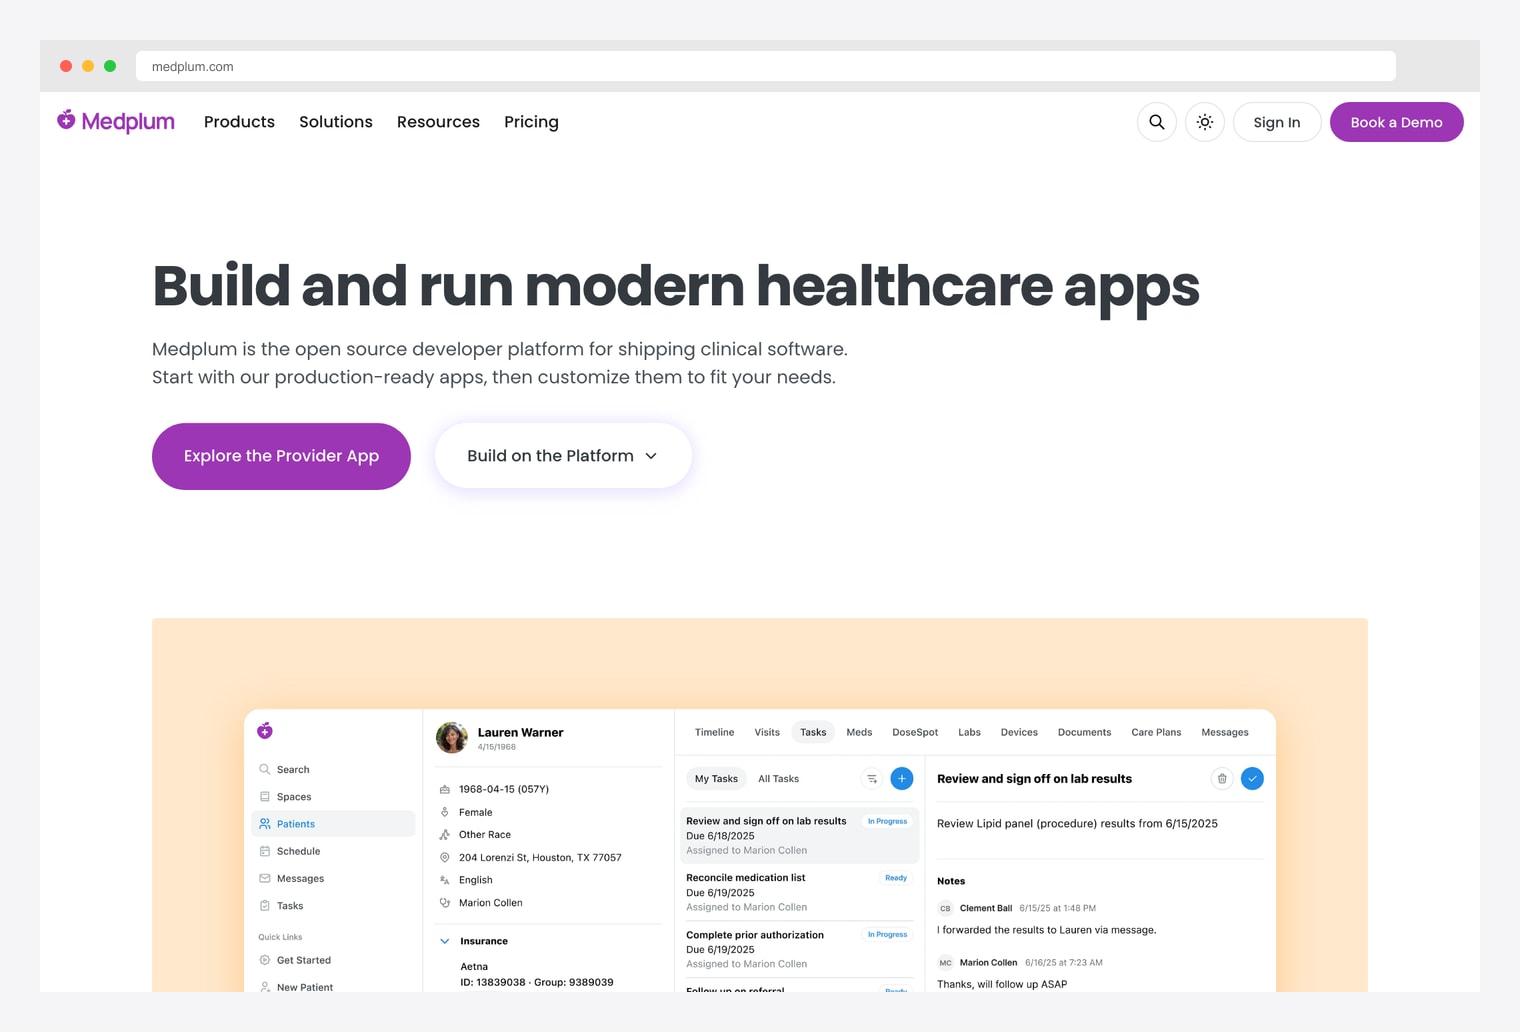Click the Review Lipid panel description text
Screen dimensions: 1520x1032
1077,824
